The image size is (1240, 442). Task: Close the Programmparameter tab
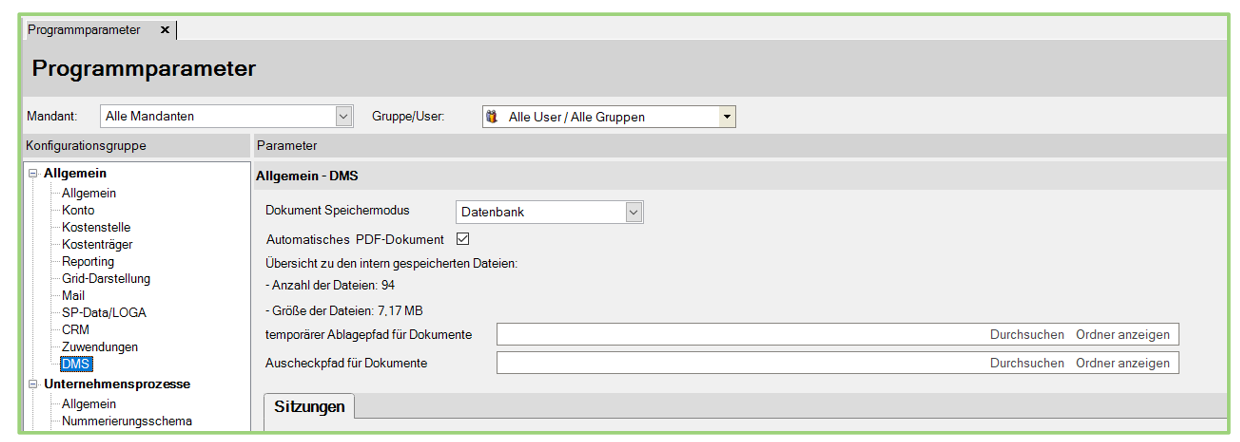click(165, 30)
